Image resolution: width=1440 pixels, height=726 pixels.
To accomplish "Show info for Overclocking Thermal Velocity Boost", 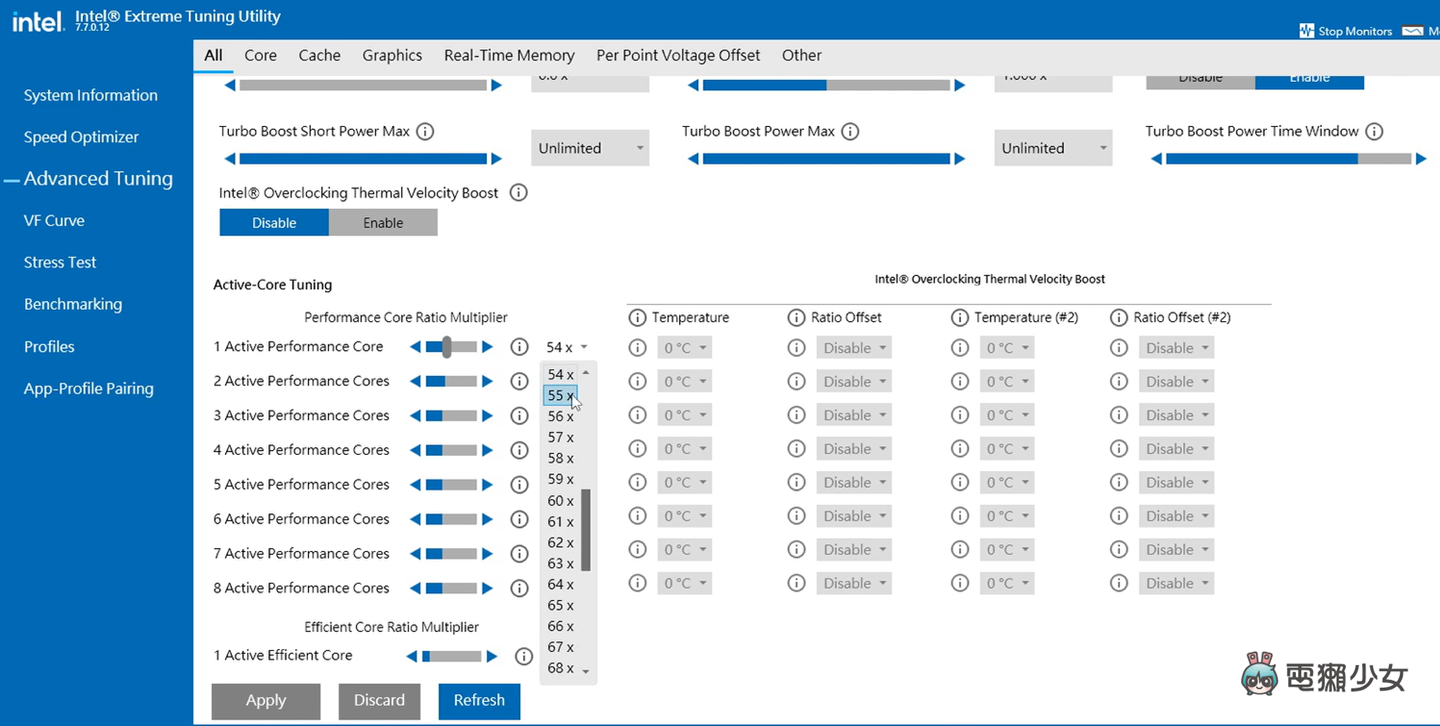I will tap(518, 192).
